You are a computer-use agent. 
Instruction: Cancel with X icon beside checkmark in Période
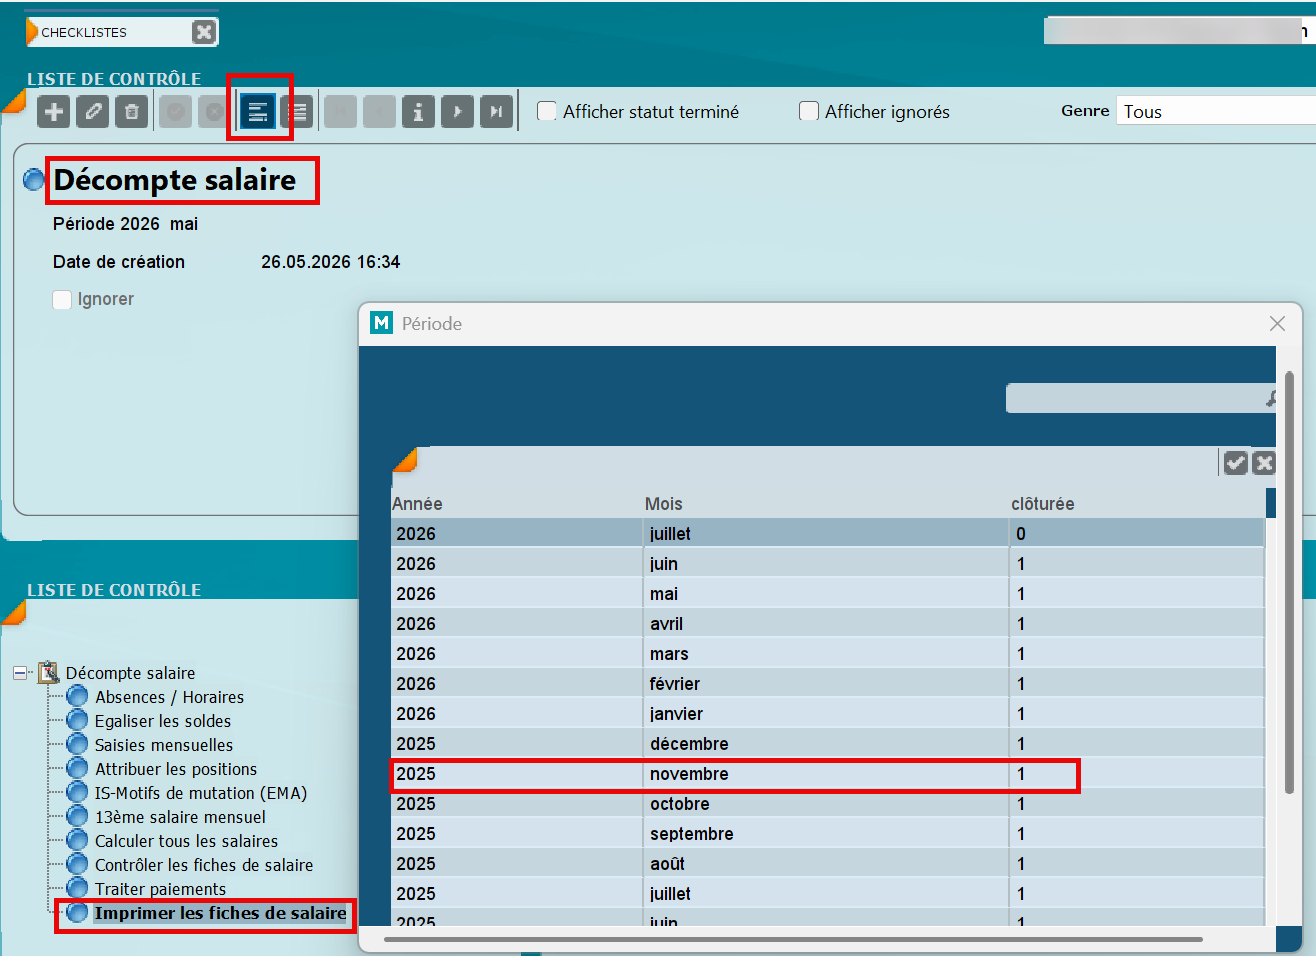[x=1264, y=462]
